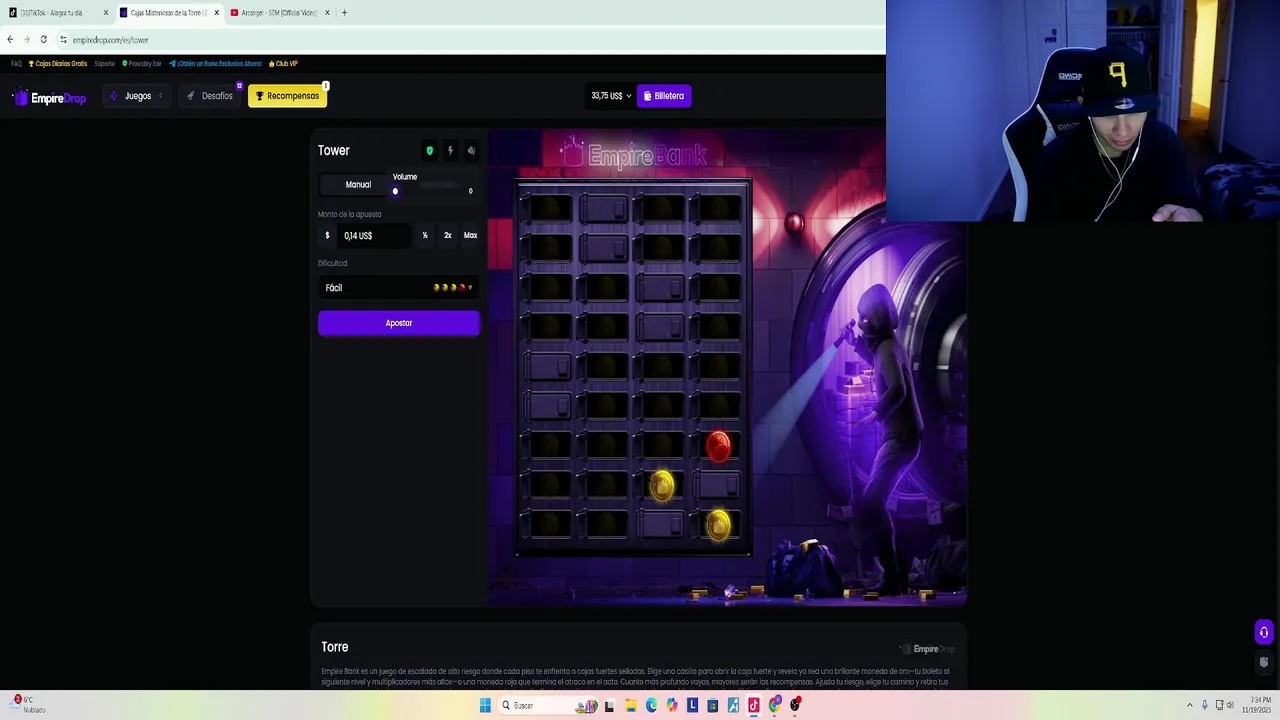The height and width of the screenshot is (720, 1280).
Task: Halve the bet with ½ button
Action: [x=425, y=236]
